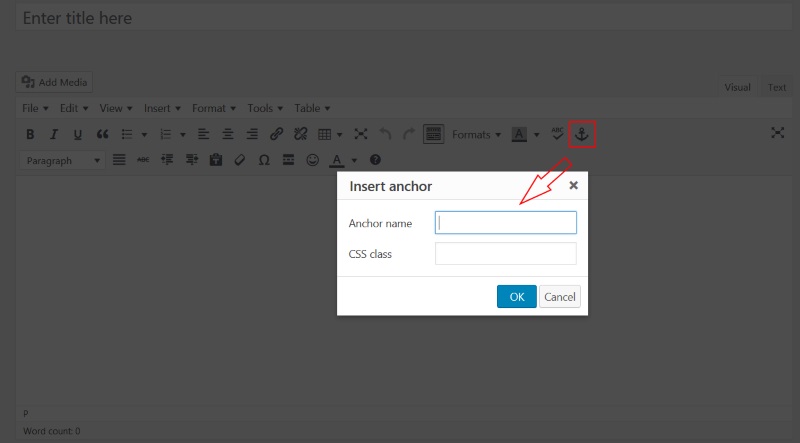Toggle distraction-free fullscreen mode

tap(777, 133)
